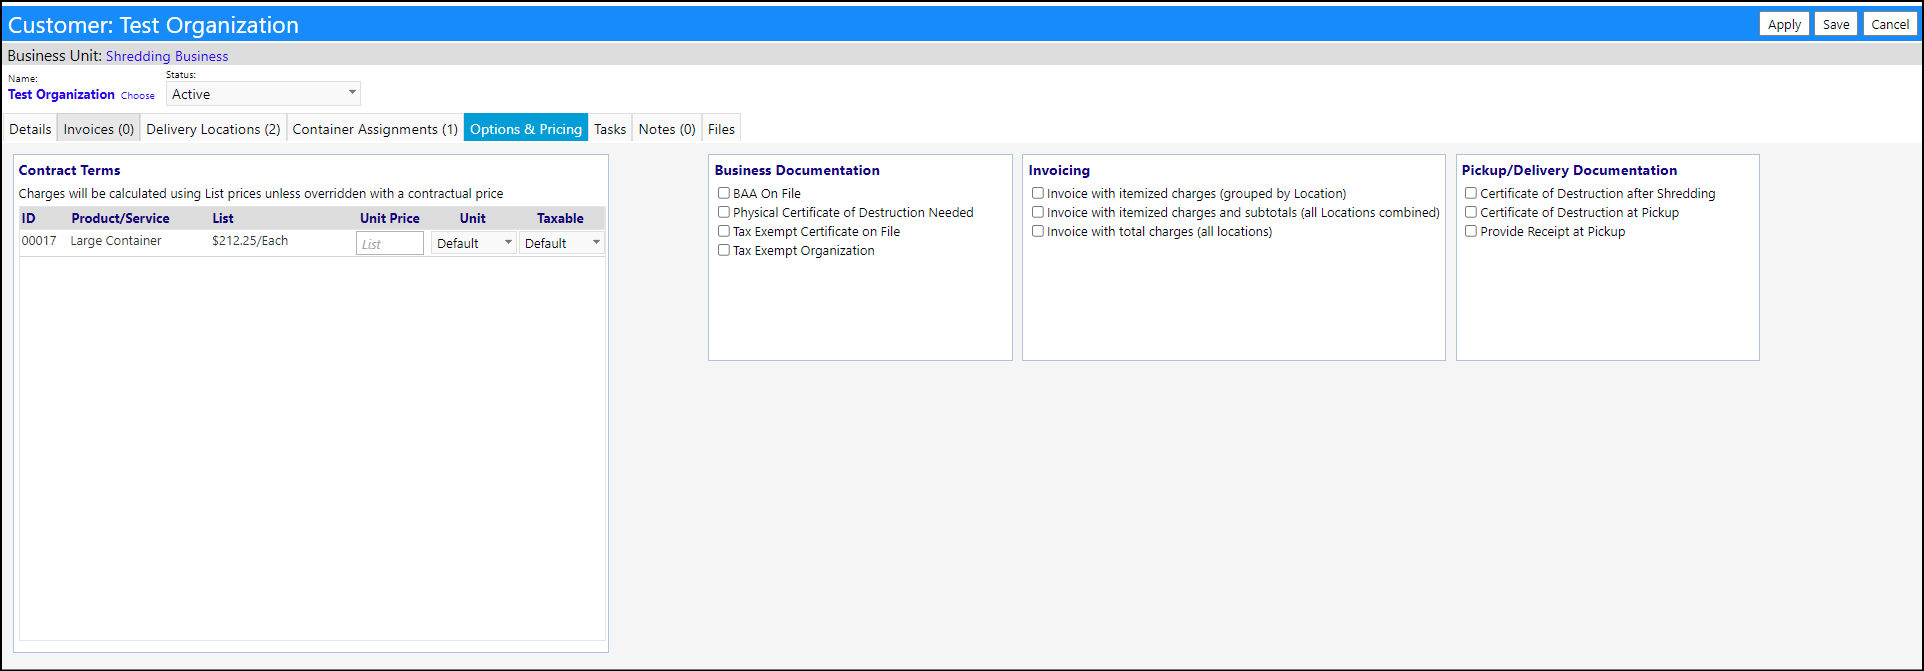The image size is (1924, 671).
Task: Switch to Container Assignments (1) tab
Action: coord(375,129)
